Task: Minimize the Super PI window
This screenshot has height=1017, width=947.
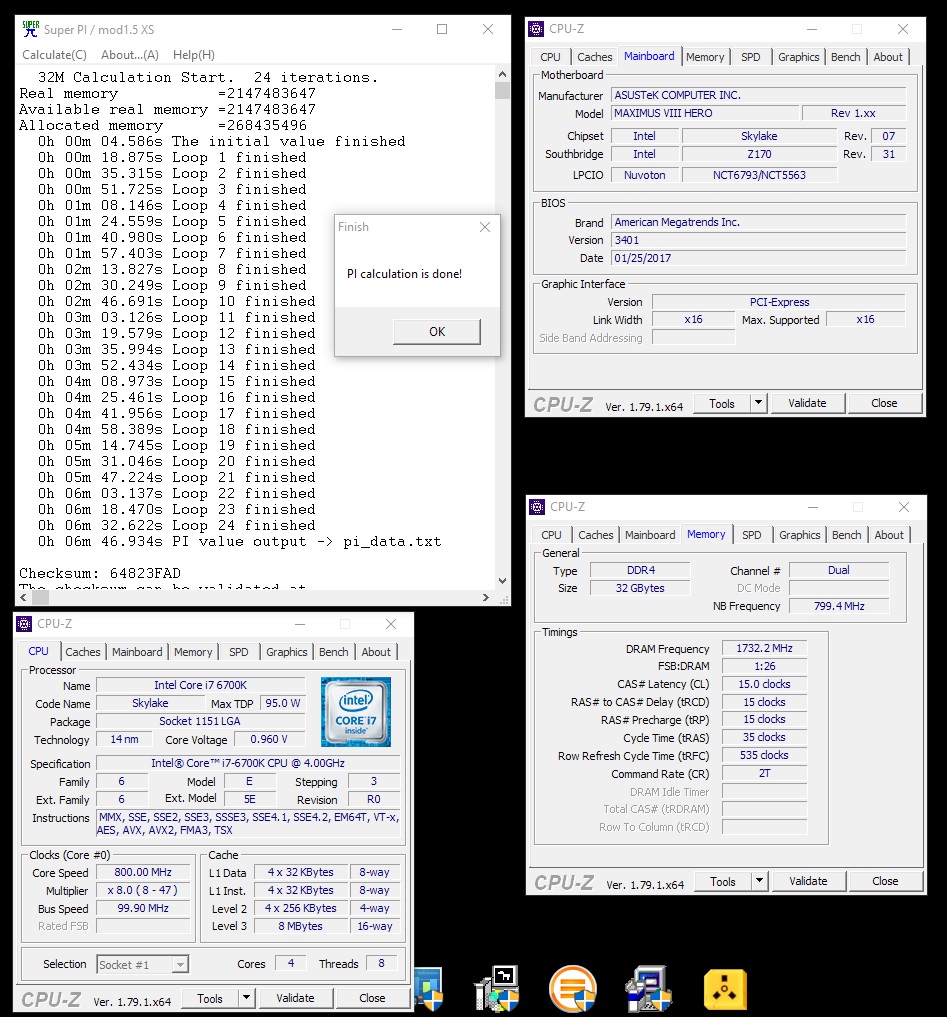Action: pos(397,29)
